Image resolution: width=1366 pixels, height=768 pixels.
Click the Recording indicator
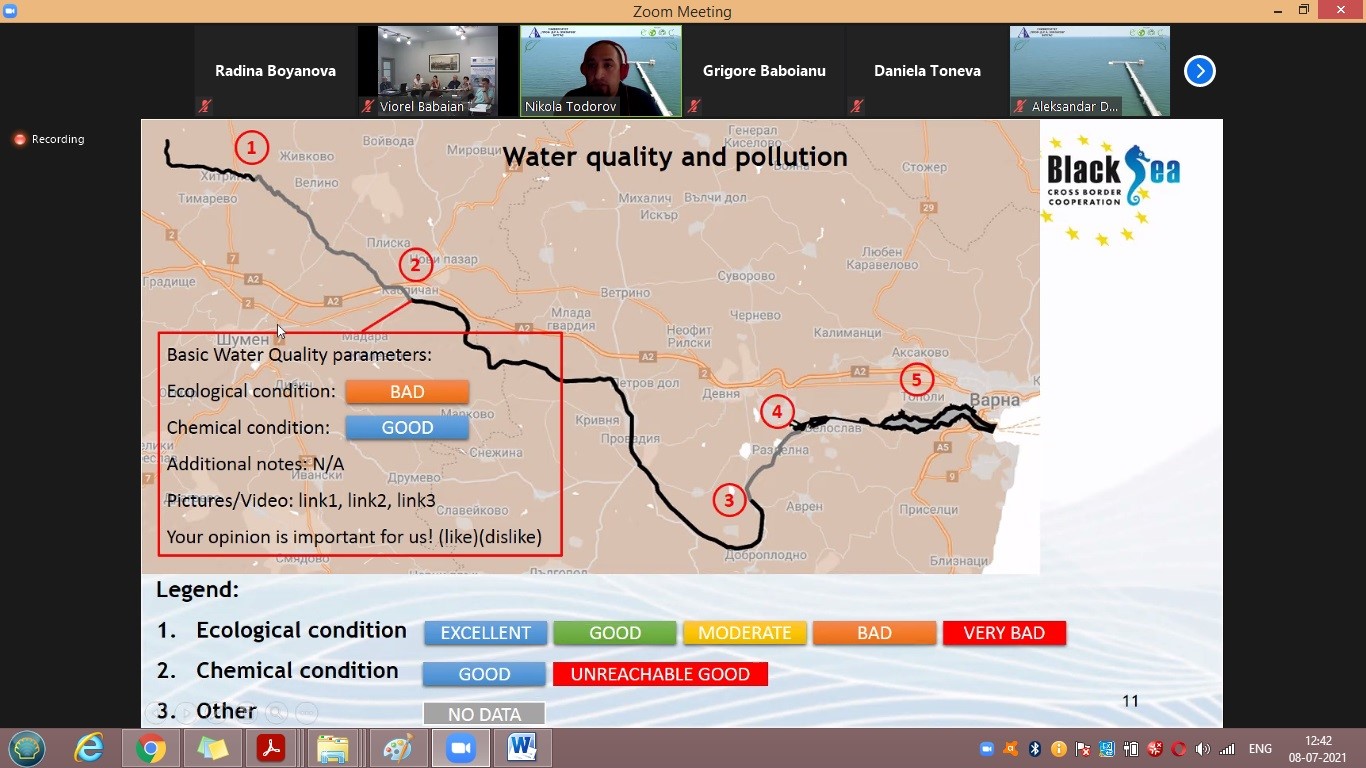(x=48, y=139)
